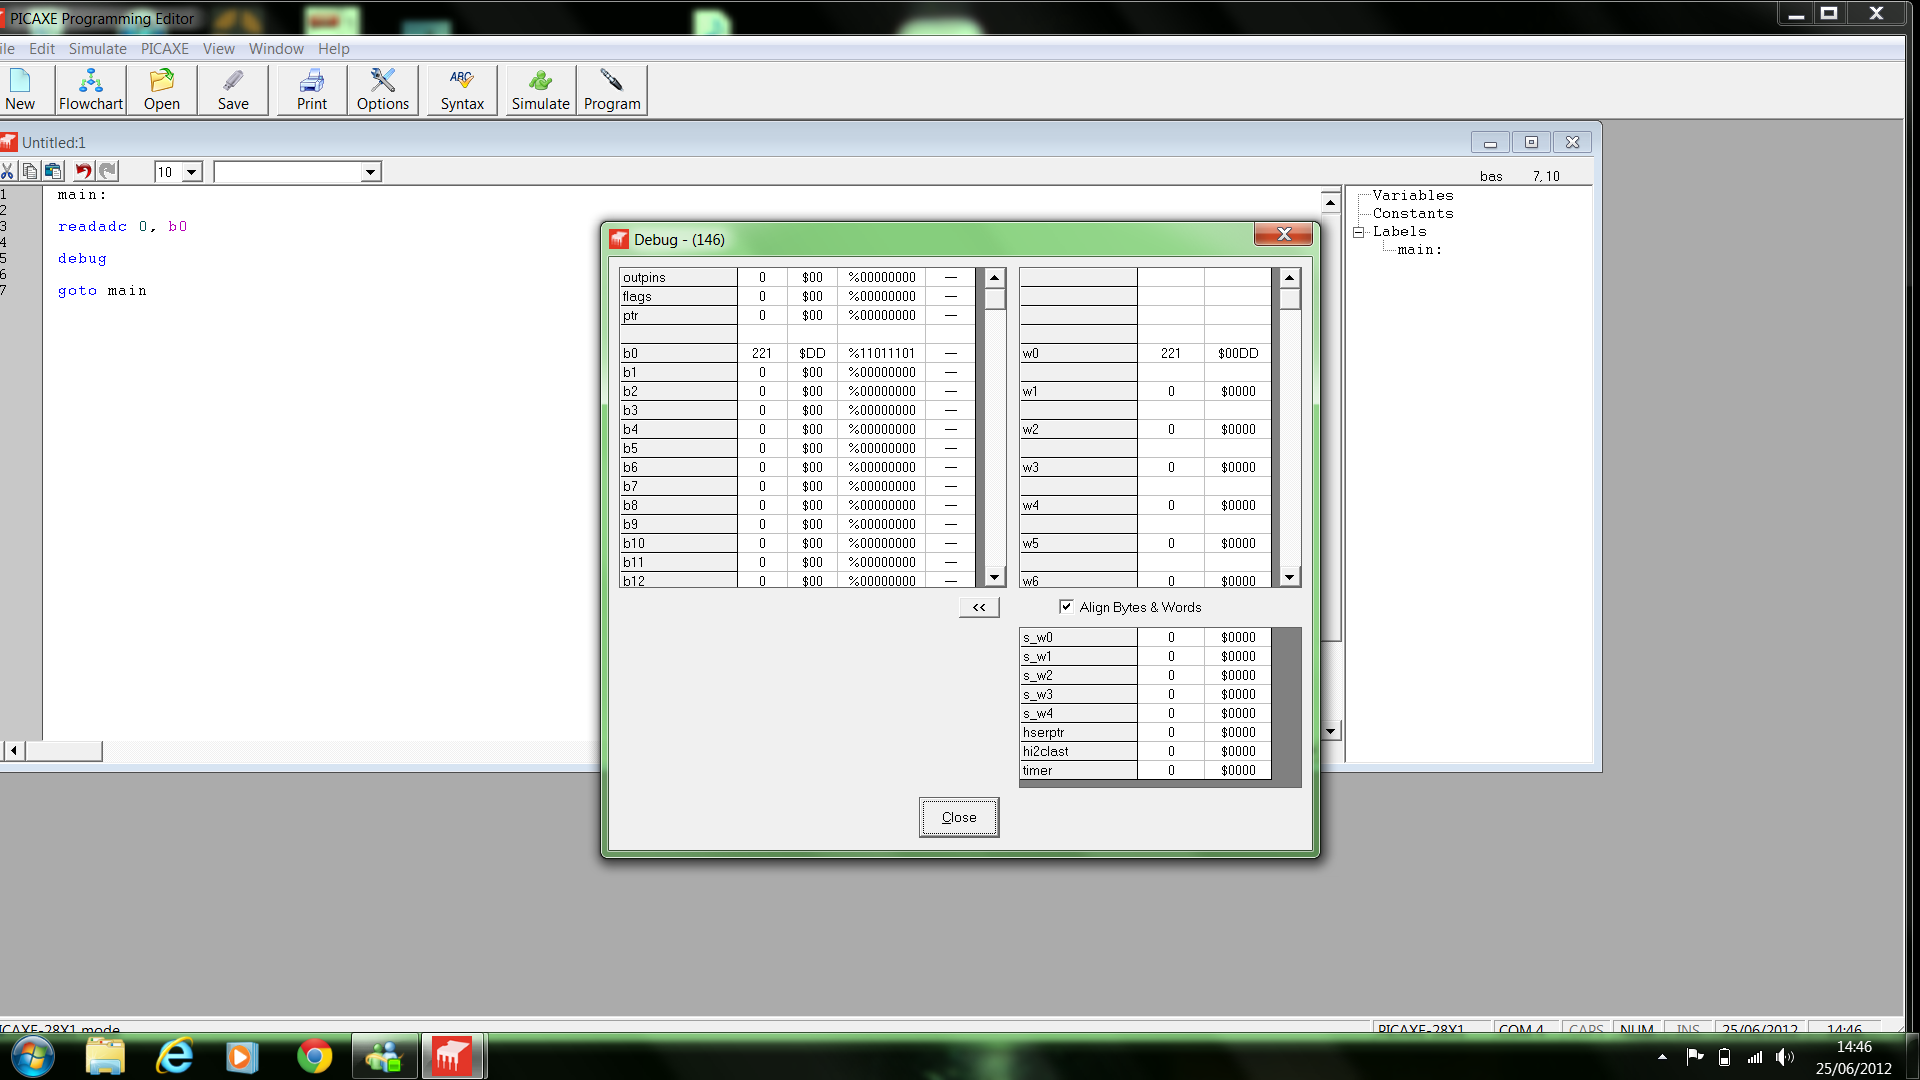Viewport: 1920px width, 1080px height.
Task: Select Constants in the tree panel
Action: (1413, 214)
